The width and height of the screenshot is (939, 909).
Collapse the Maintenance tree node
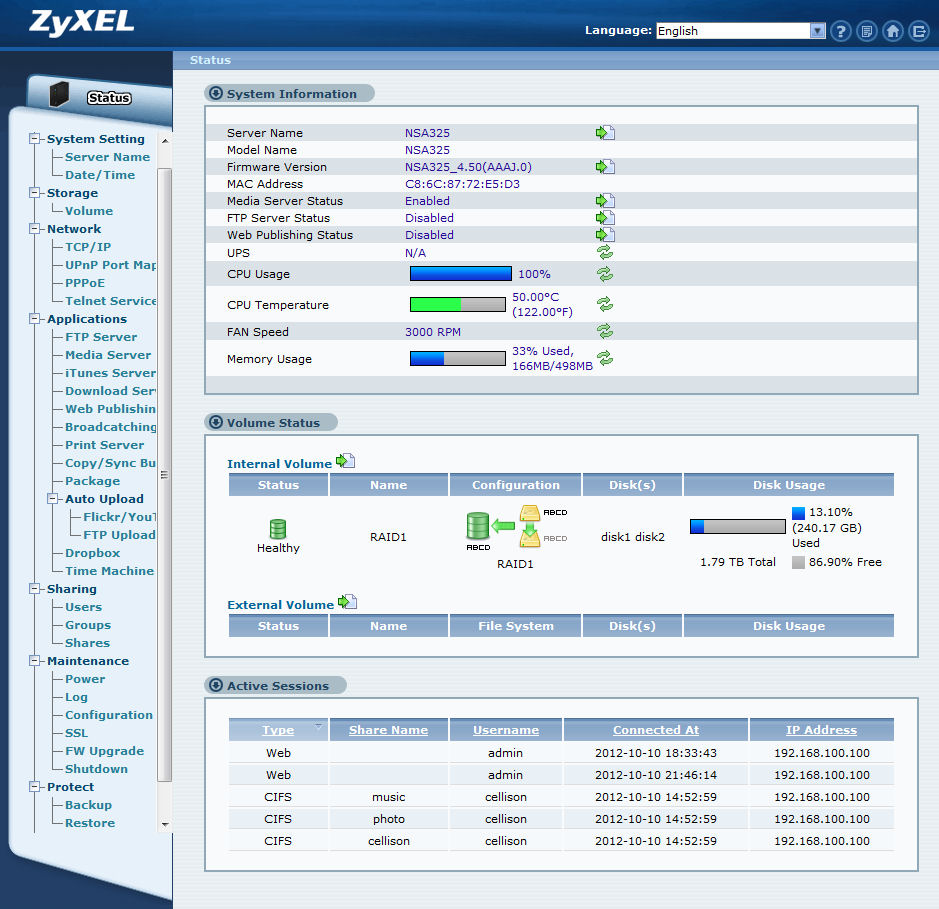[34, 660]
